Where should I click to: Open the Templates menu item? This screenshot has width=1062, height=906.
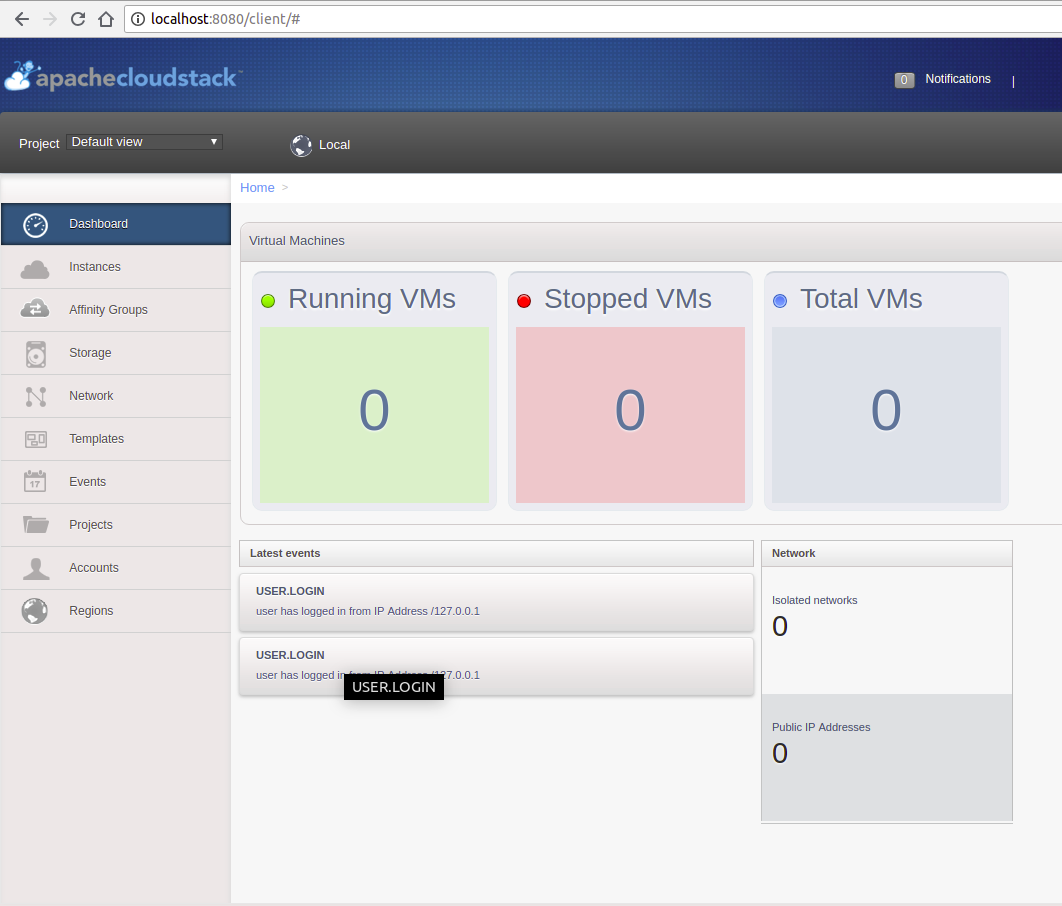(x=116, y=439)
